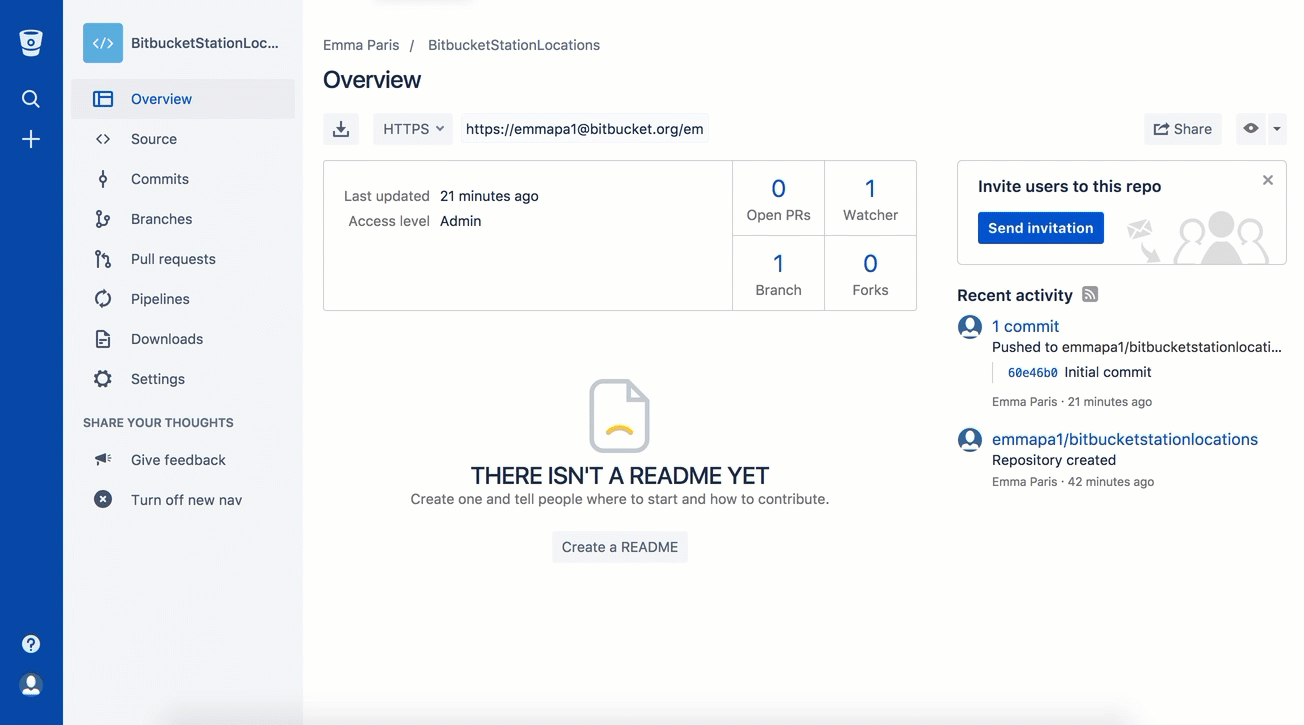Select the Pull requests icon
Viewport: 1304px width, 725px height.
(x=103, y=258)
